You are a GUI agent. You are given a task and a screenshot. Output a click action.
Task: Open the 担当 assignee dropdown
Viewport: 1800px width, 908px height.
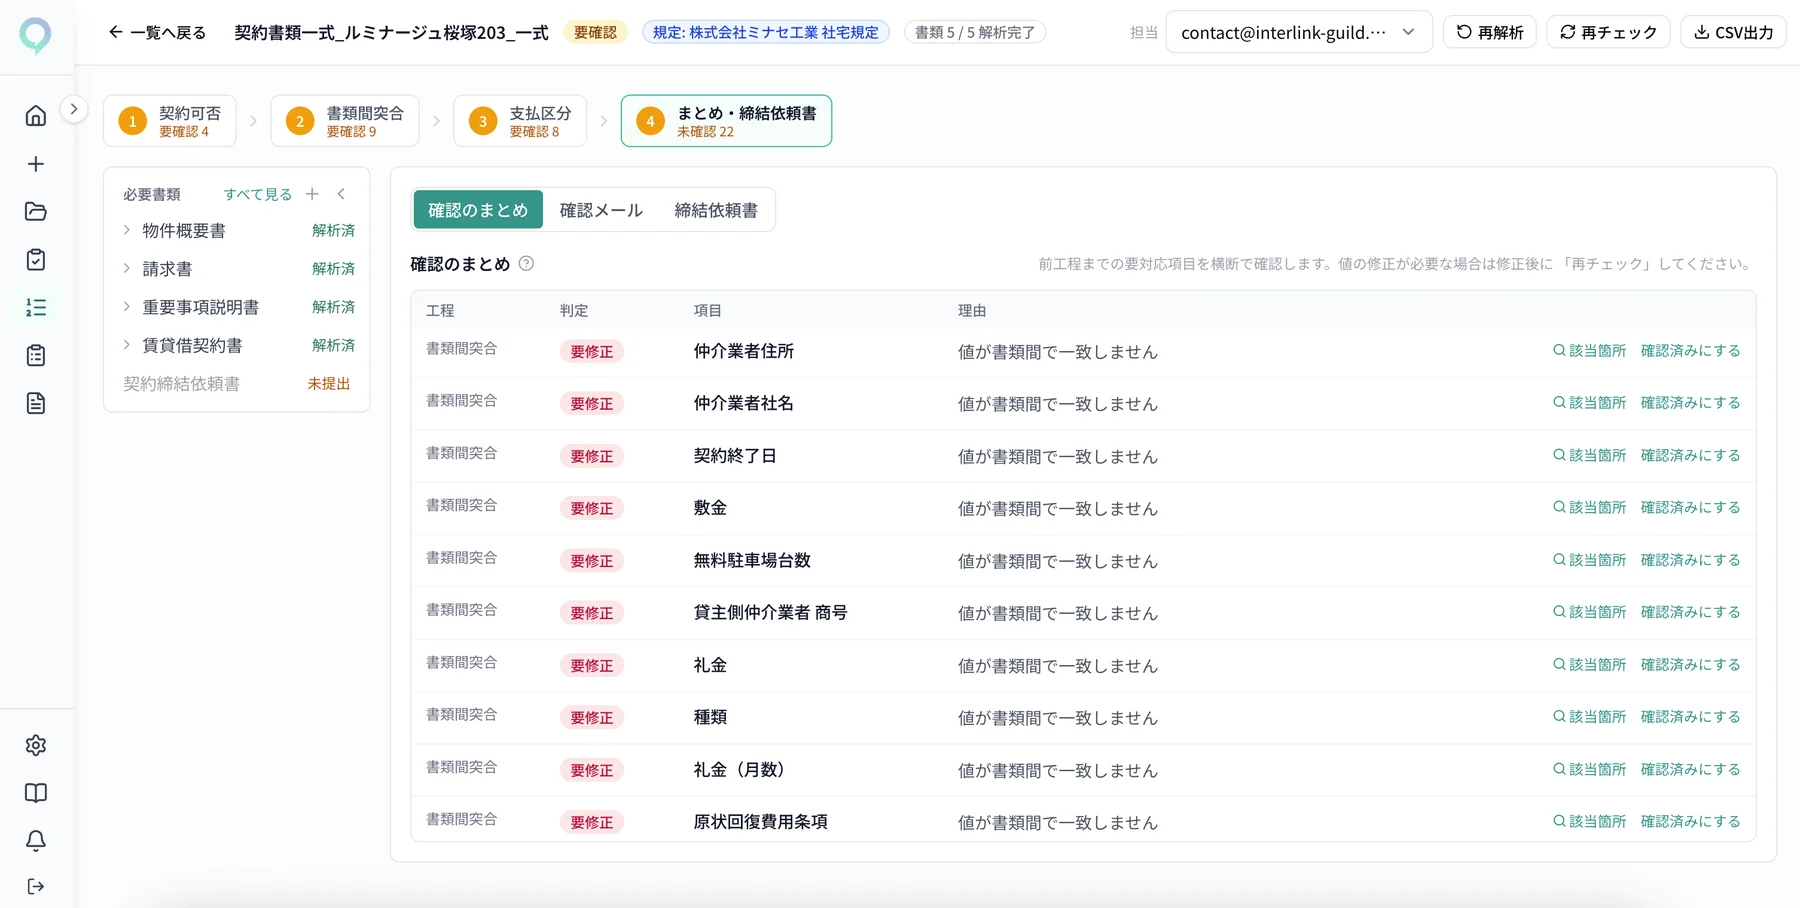click(x=1298, y=32)
